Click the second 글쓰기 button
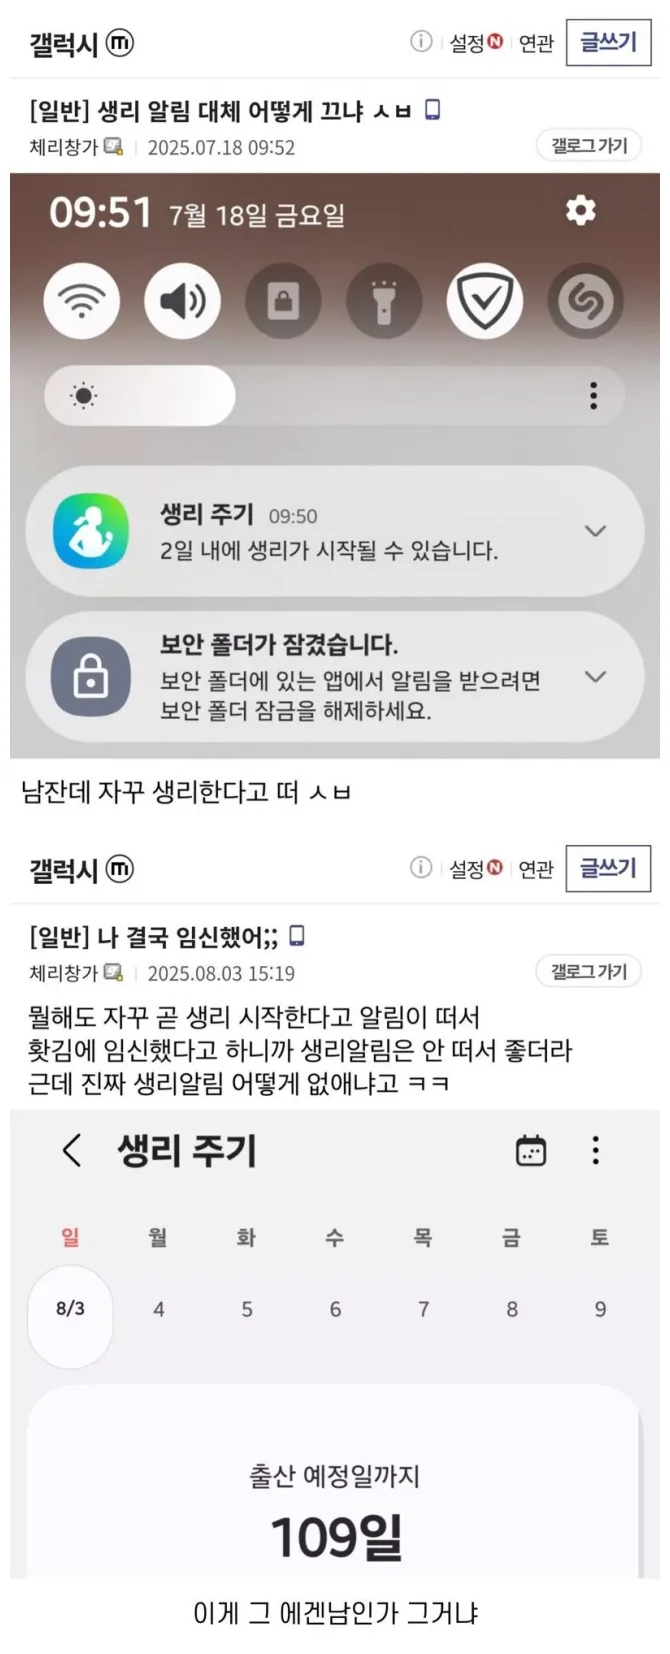Viewport: 670px width, 1654px height. [x=608, y=868]
